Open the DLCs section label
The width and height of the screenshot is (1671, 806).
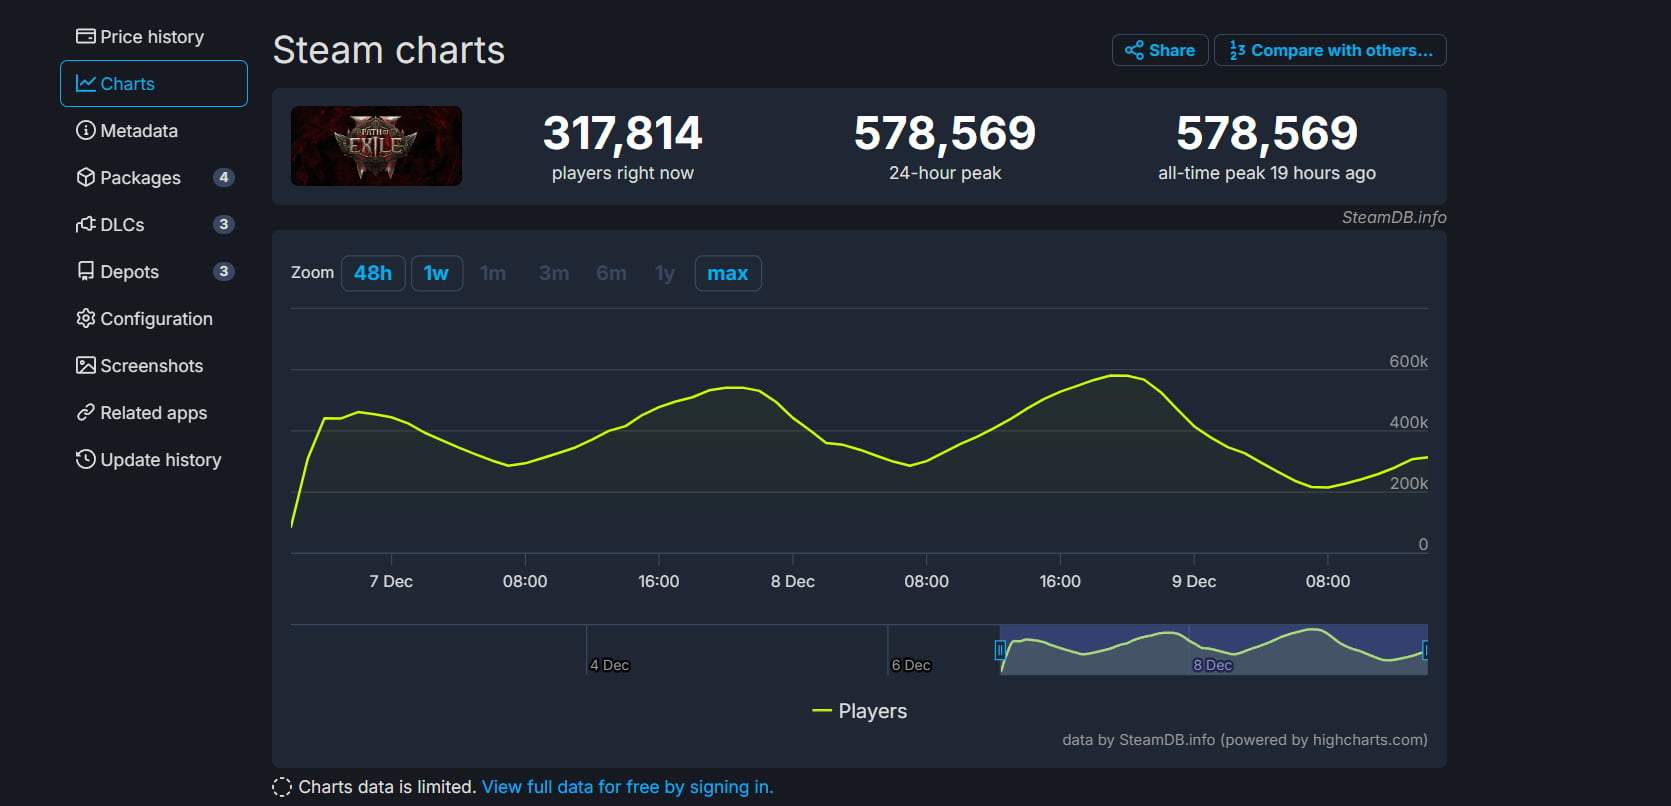122,224
